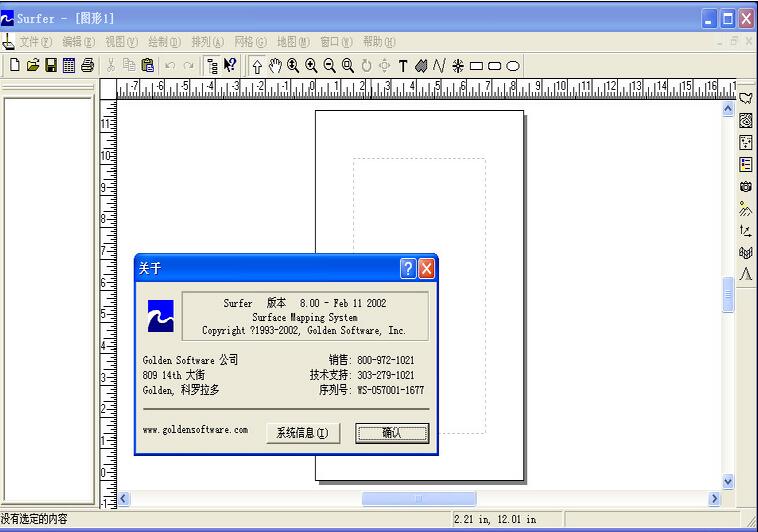Select the Text tool

tap(403, 66)
